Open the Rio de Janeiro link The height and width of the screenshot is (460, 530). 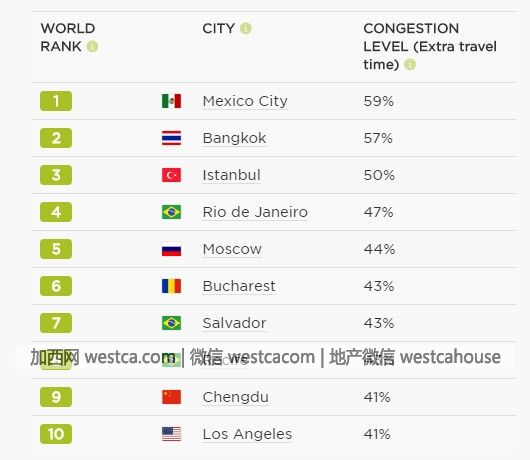(x=255, y=212)
